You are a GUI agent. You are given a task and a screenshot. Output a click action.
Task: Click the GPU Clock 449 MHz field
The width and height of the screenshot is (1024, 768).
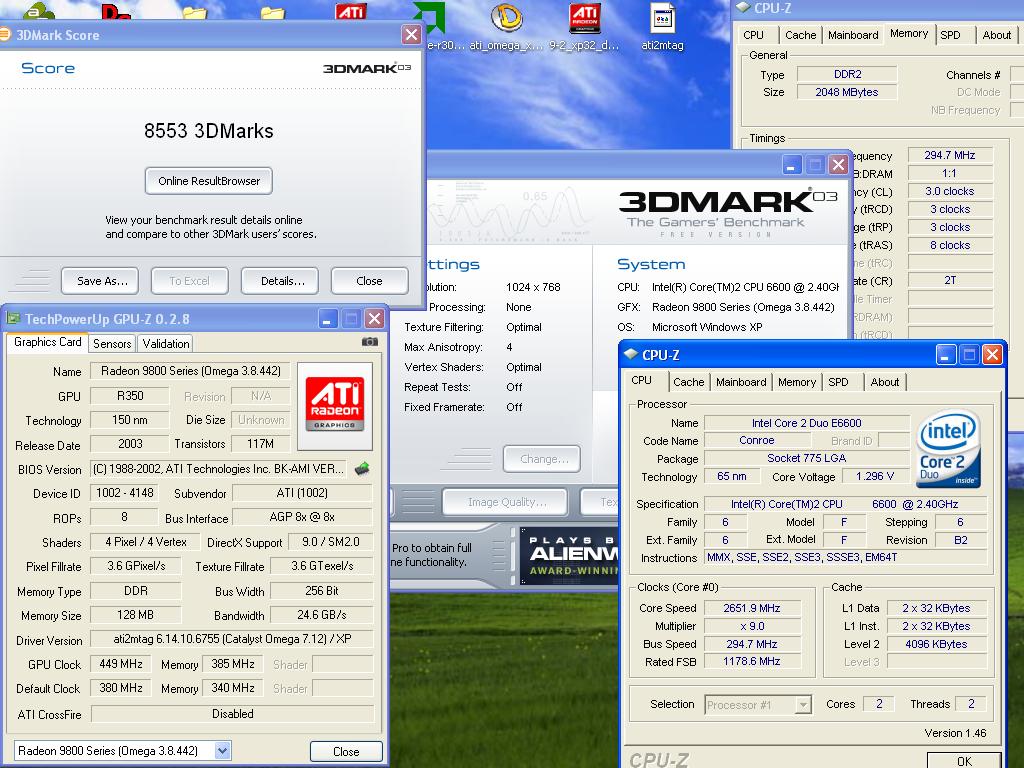121,664
